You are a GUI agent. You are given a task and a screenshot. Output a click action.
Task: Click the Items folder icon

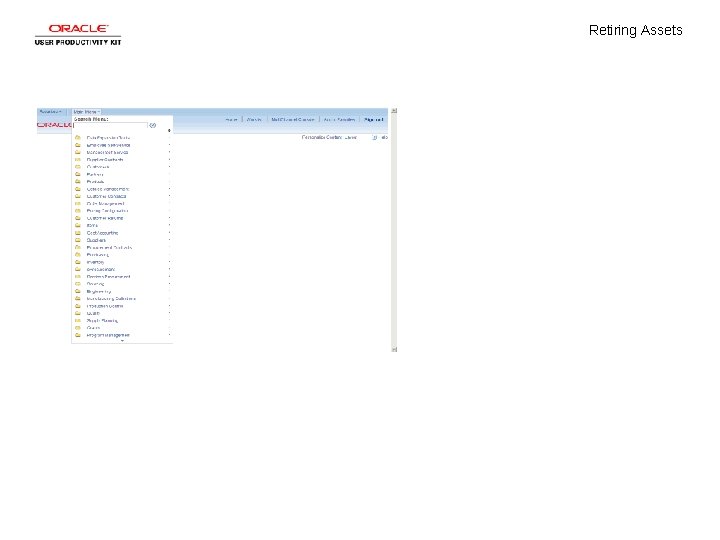[x=78, y=225]
